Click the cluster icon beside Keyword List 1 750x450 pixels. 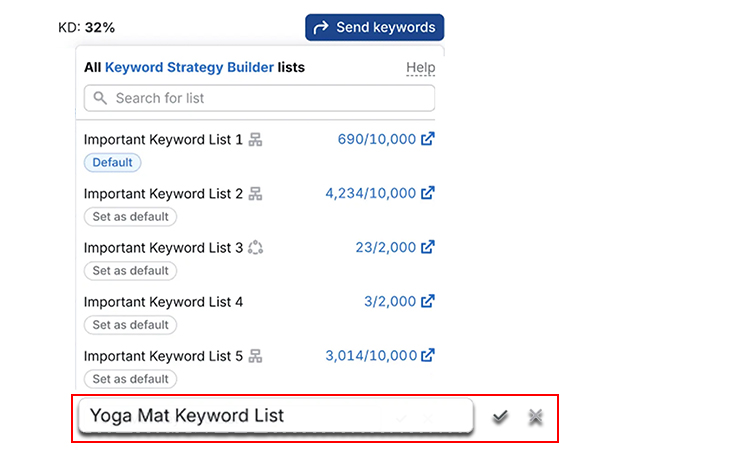(x=255, y=140)
